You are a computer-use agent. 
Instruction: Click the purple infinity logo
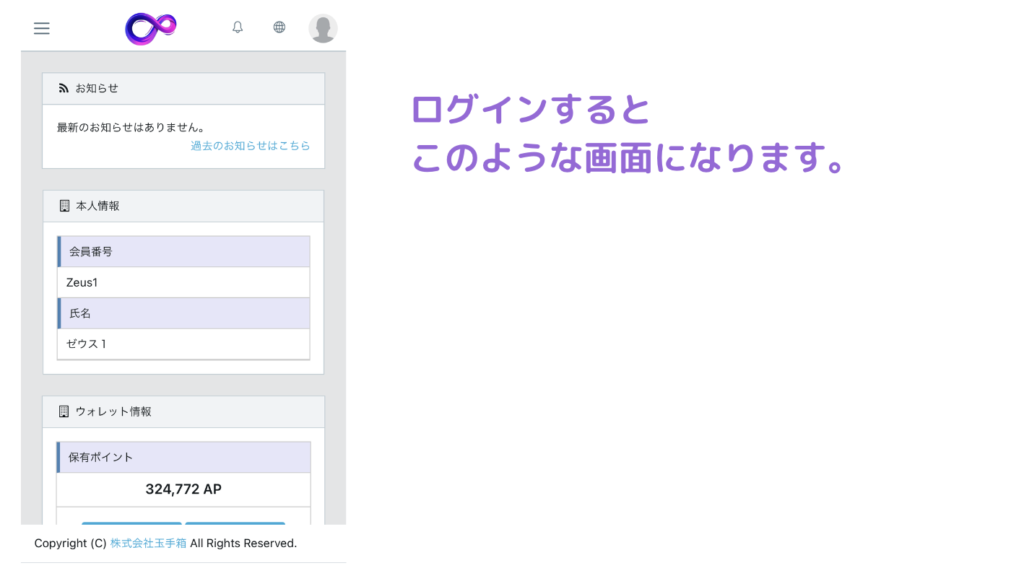151,28
